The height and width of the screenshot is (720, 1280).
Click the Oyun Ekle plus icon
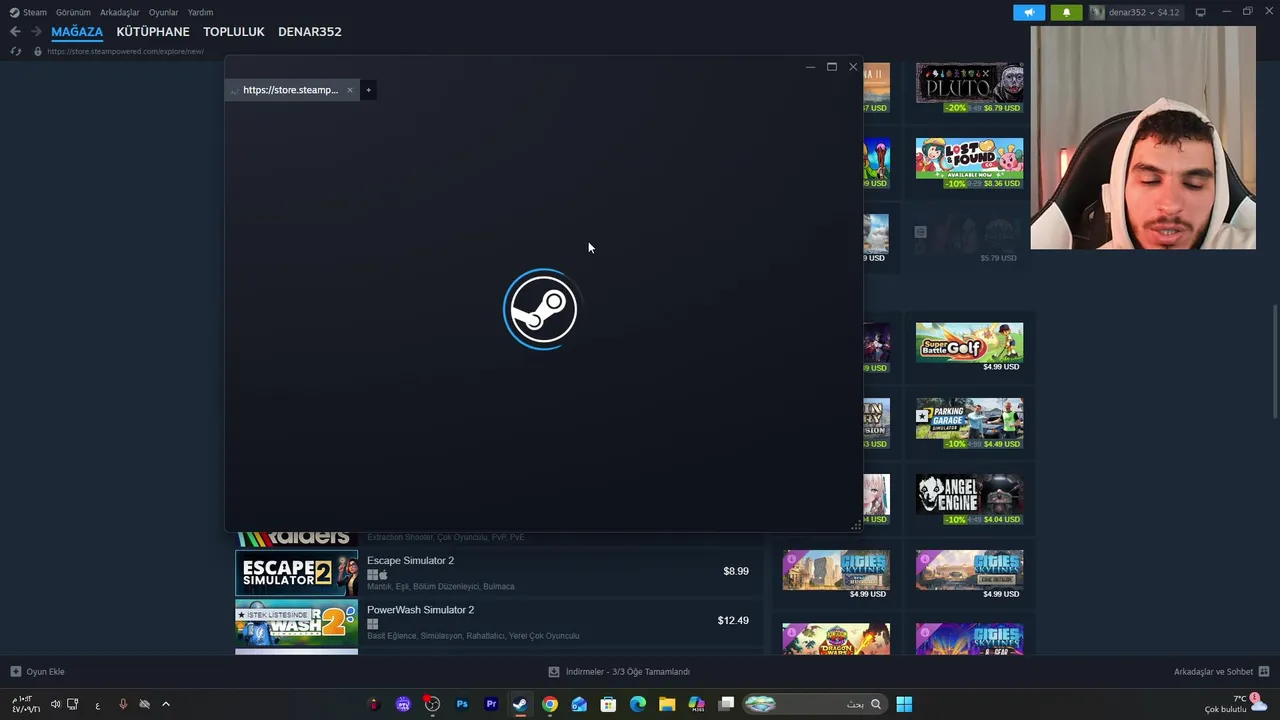(15, 672)
